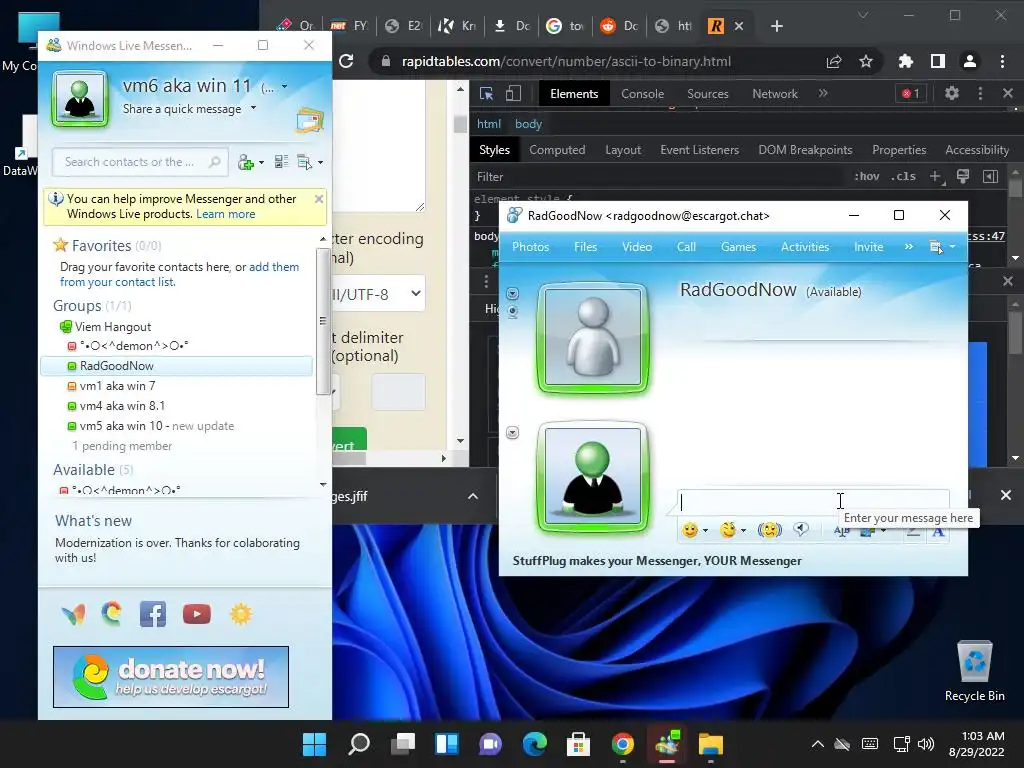Open add contact dropdown arrow
The image size is (1024, 768).
261,163
